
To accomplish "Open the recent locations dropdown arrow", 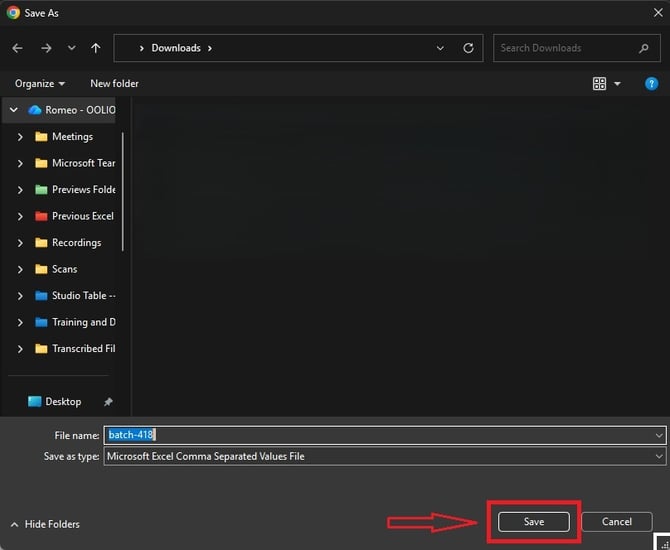I will coord(71,48).
